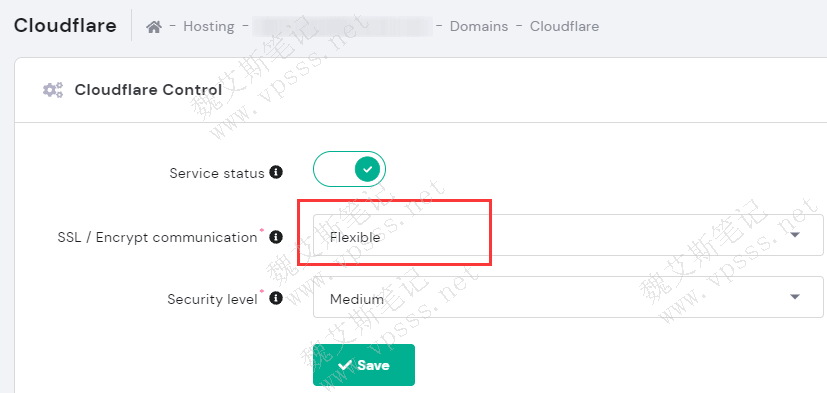The height and width of the screenshot is (393, 827).
Task: Click the Security level dropdown caret
Action: [795, 297]
